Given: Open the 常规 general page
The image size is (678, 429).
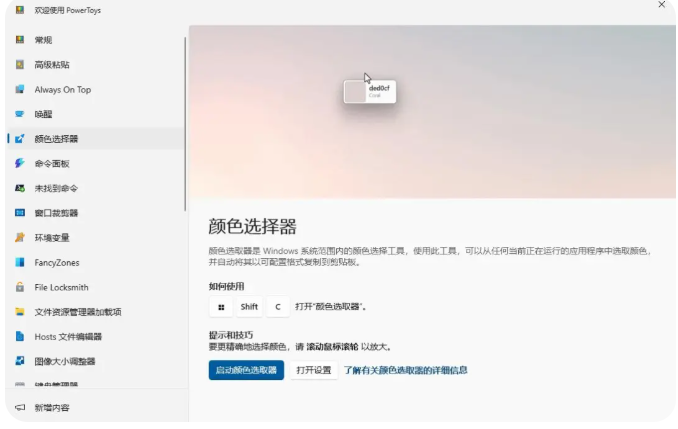Looking at the screenshot, I should (x=96, y=40).
